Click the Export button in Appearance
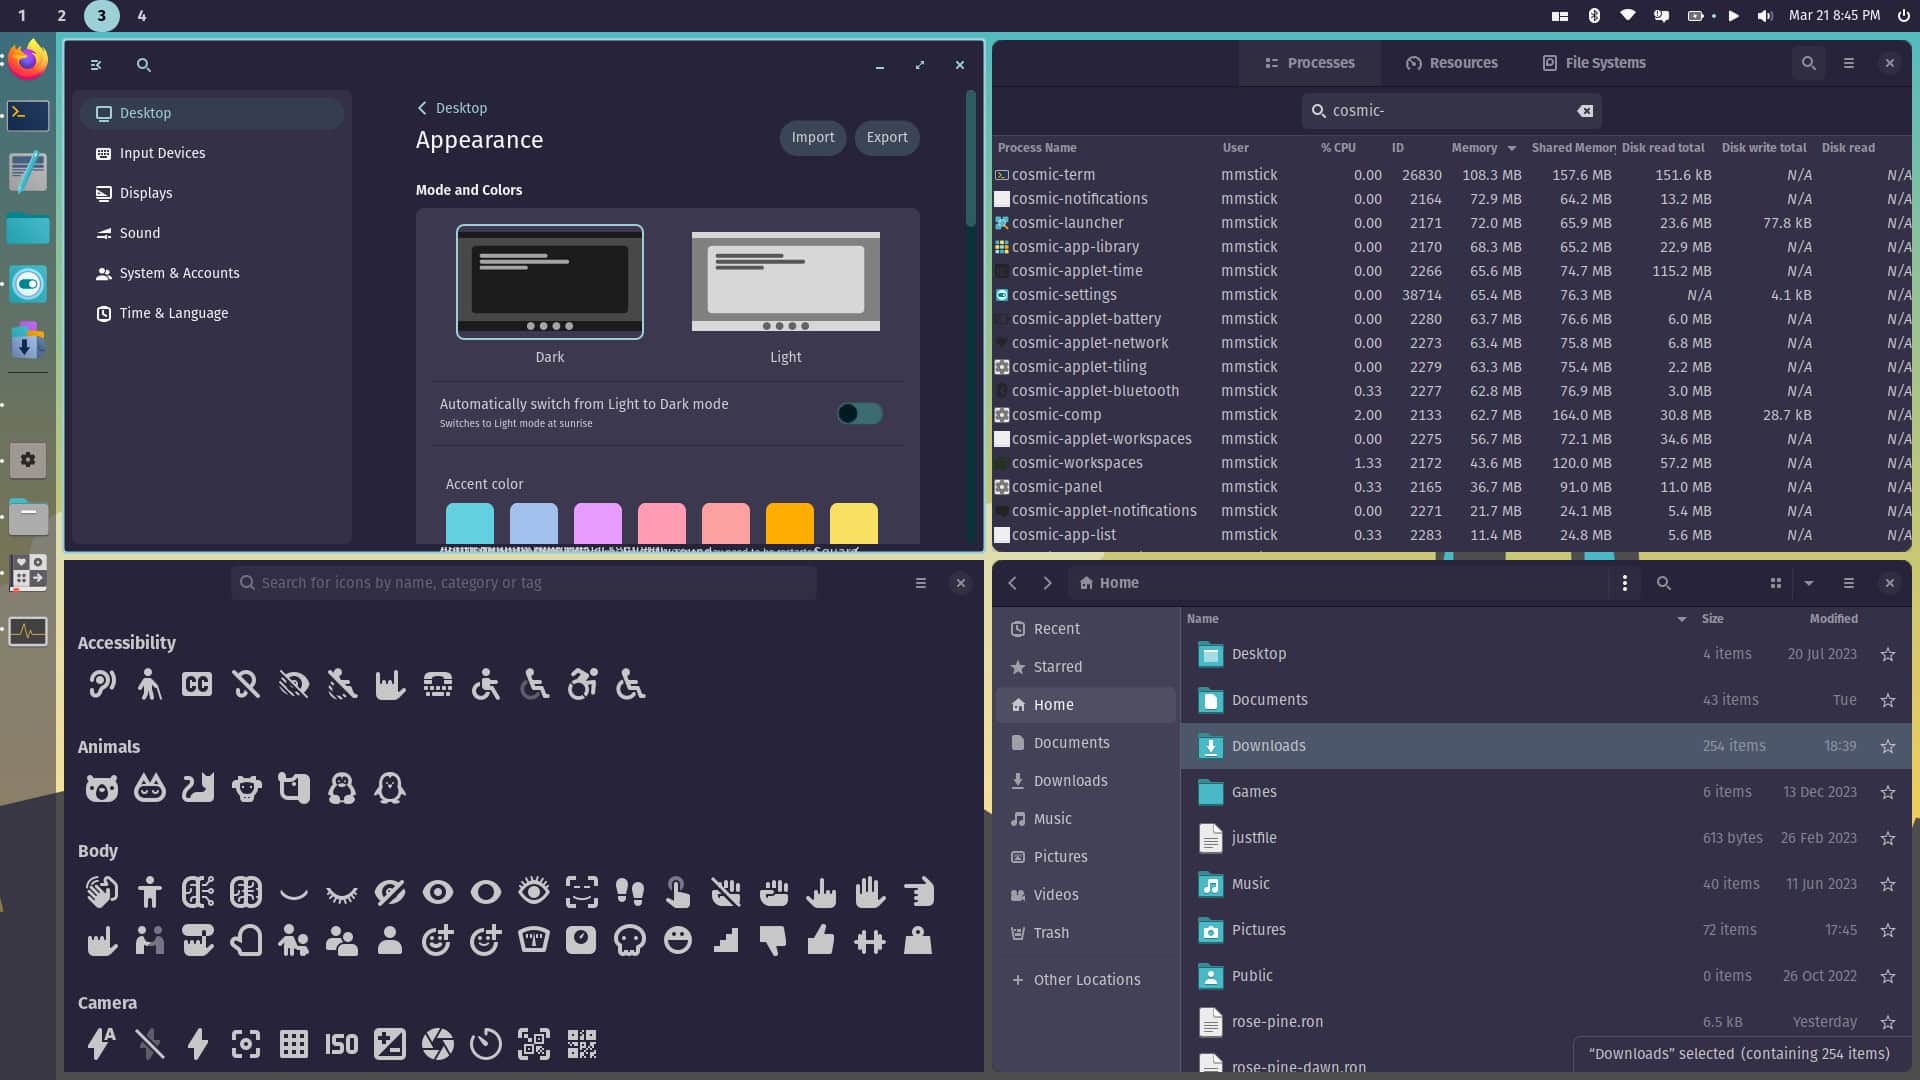This screenshot has height=1080, width=1920. [x=886, y=137]
